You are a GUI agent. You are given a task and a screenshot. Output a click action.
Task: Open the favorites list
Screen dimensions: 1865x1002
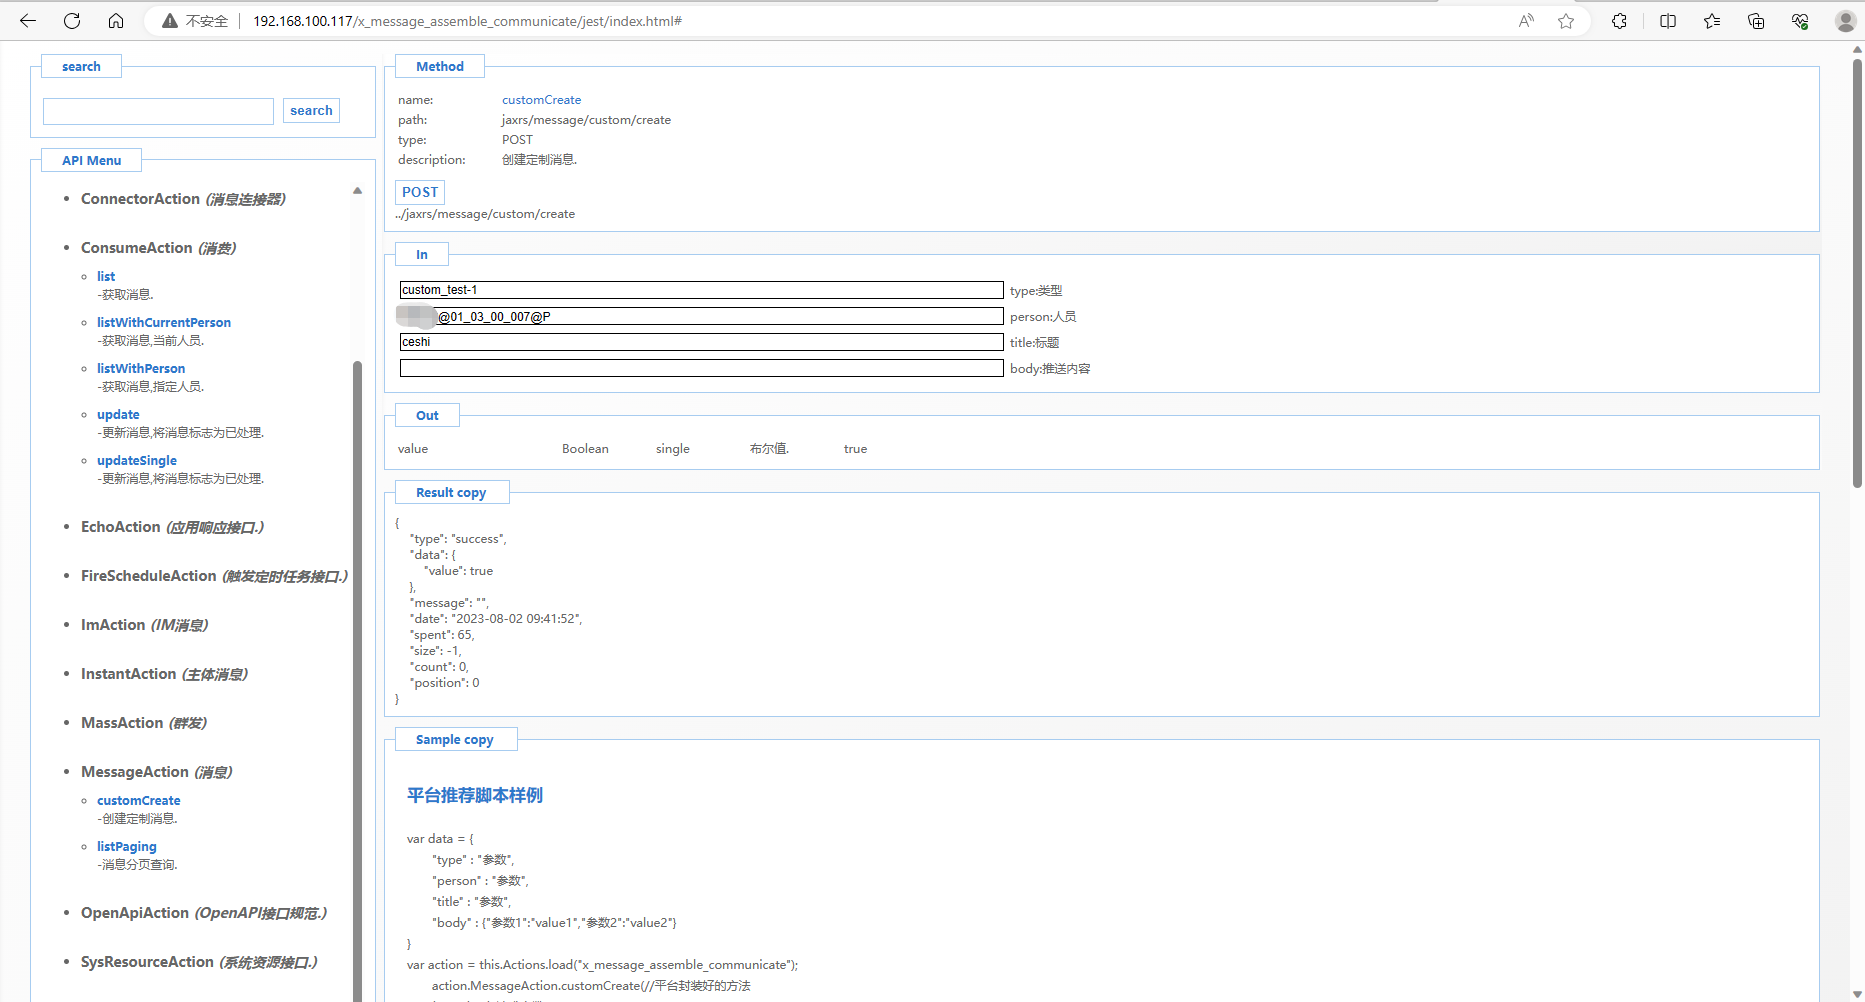pyautogui.click(x=1712, y=21)
